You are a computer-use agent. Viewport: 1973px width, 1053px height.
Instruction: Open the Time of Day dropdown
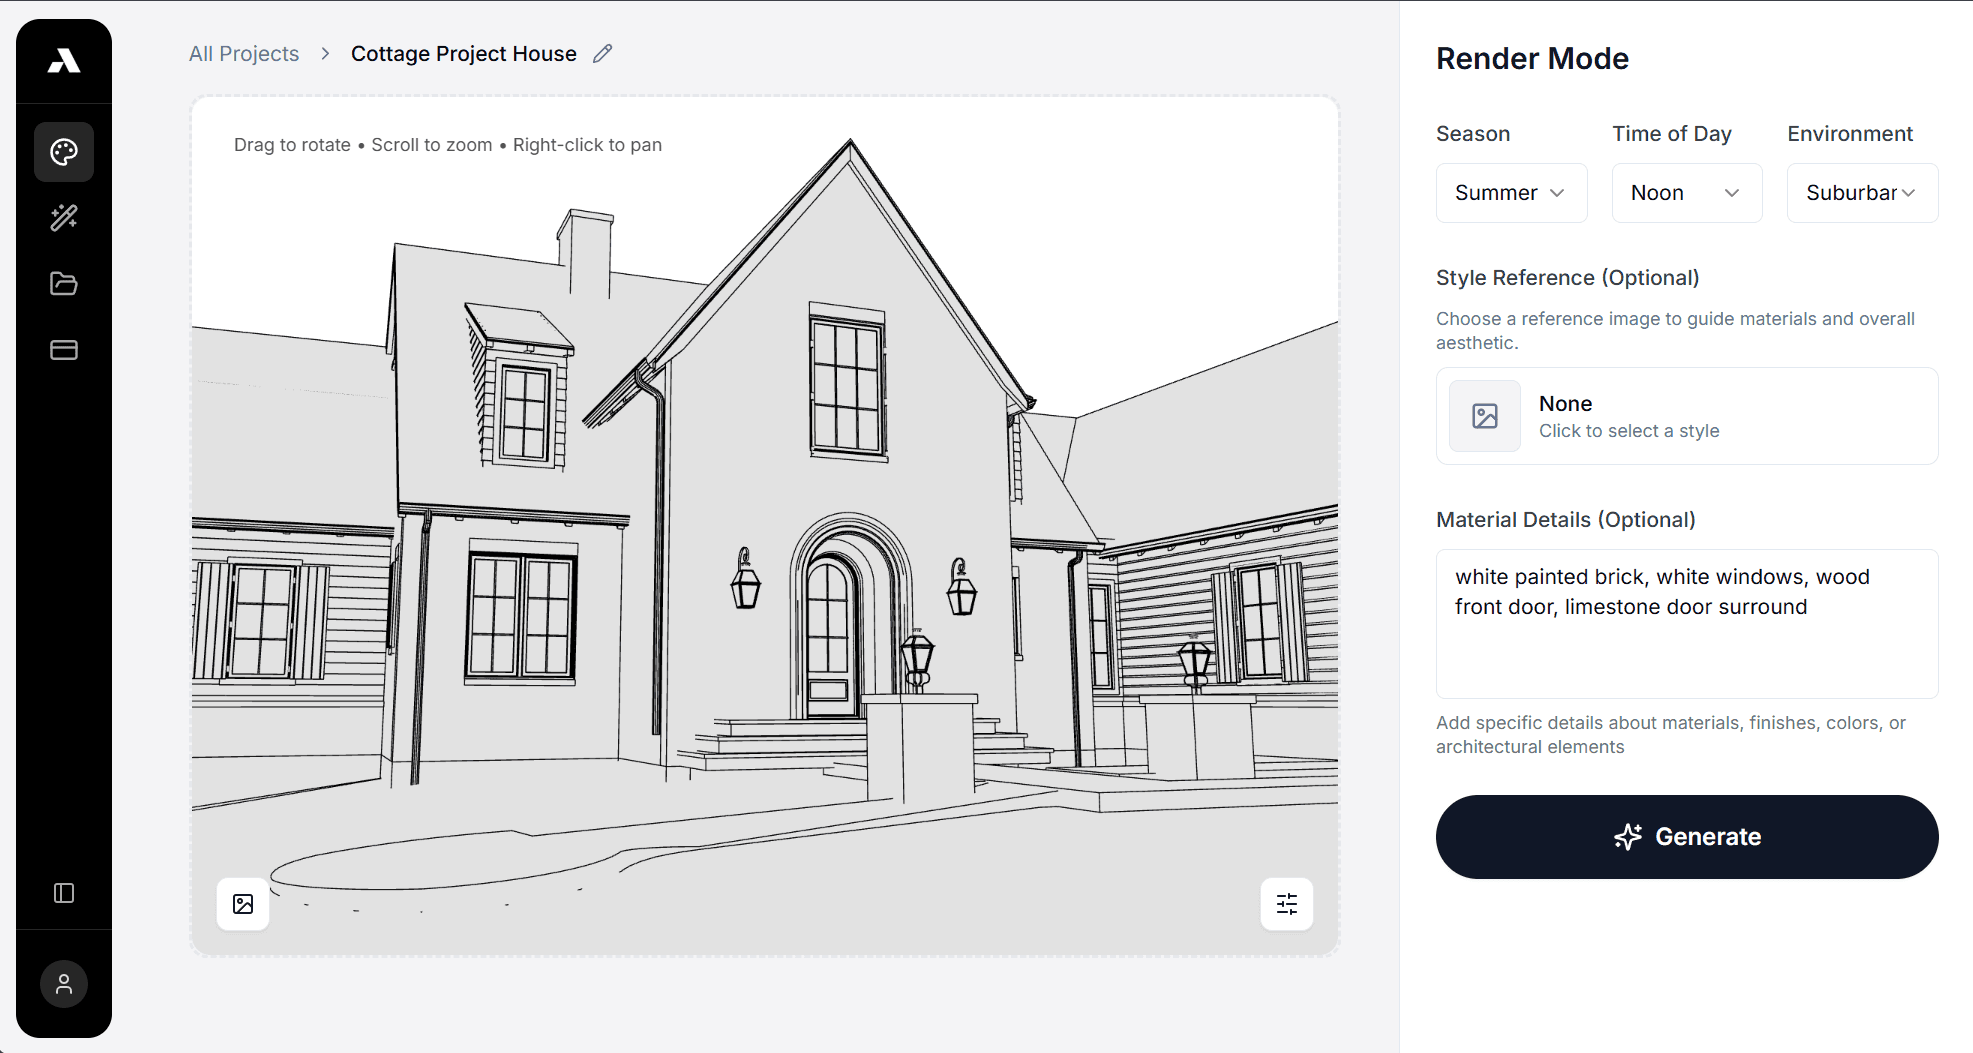[1687, 193]
